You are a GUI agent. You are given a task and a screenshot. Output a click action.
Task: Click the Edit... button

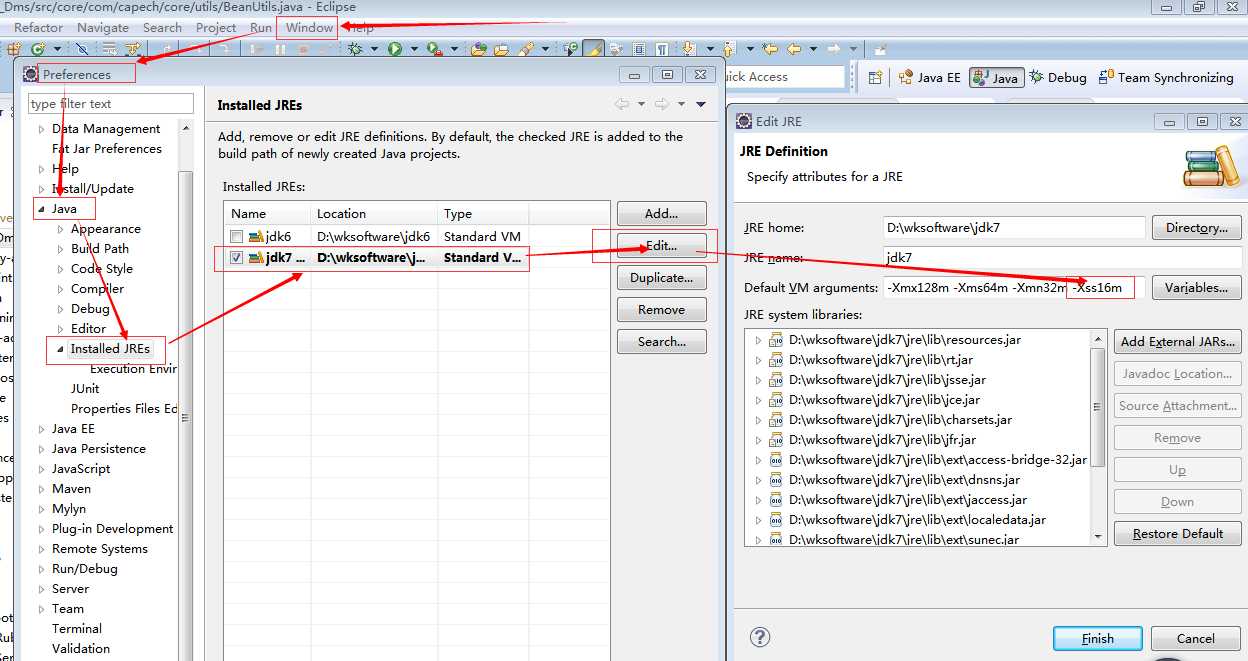coord(661,245)
